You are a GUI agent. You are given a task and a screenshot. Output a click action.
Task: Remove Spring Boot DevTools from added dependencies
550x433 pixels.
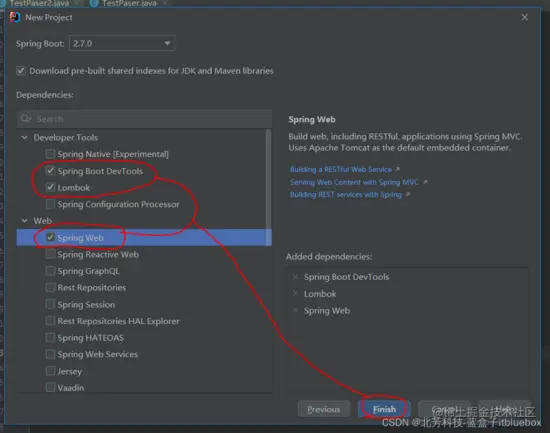pyautogui.click(x=296, y=277)
